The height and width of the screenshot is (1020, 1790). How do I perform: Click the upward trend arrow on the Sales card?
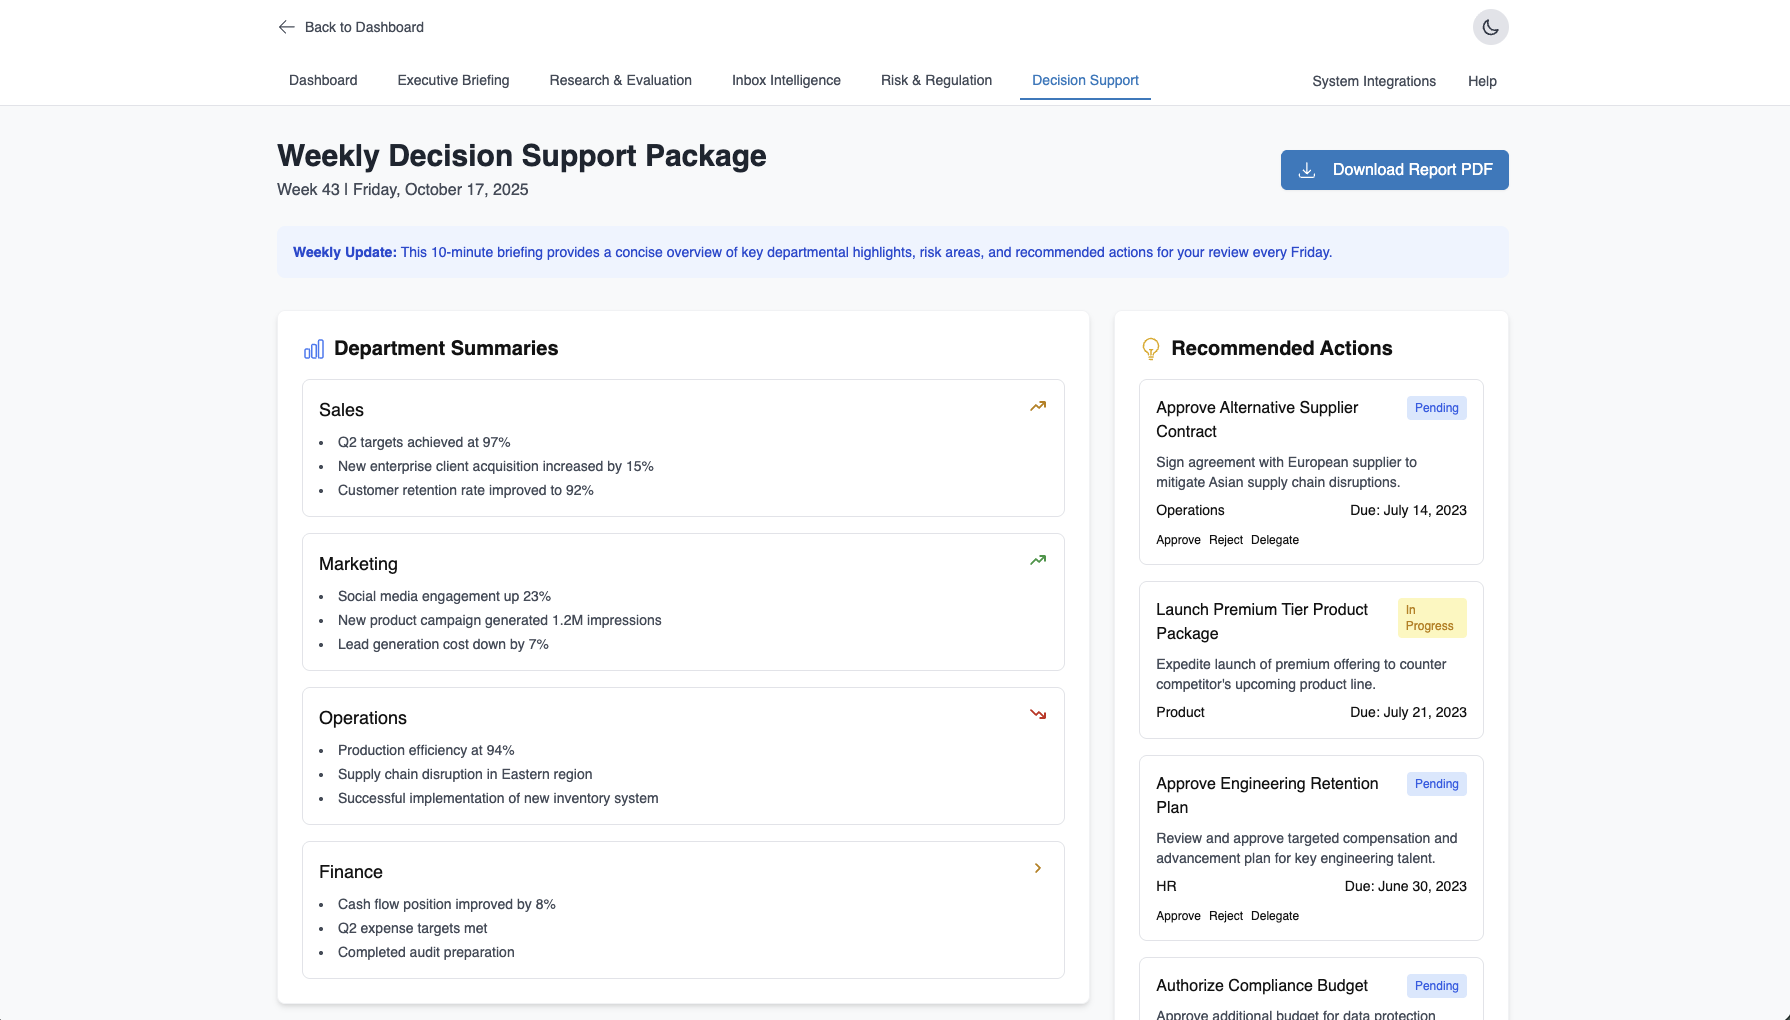click(1037, 406)
